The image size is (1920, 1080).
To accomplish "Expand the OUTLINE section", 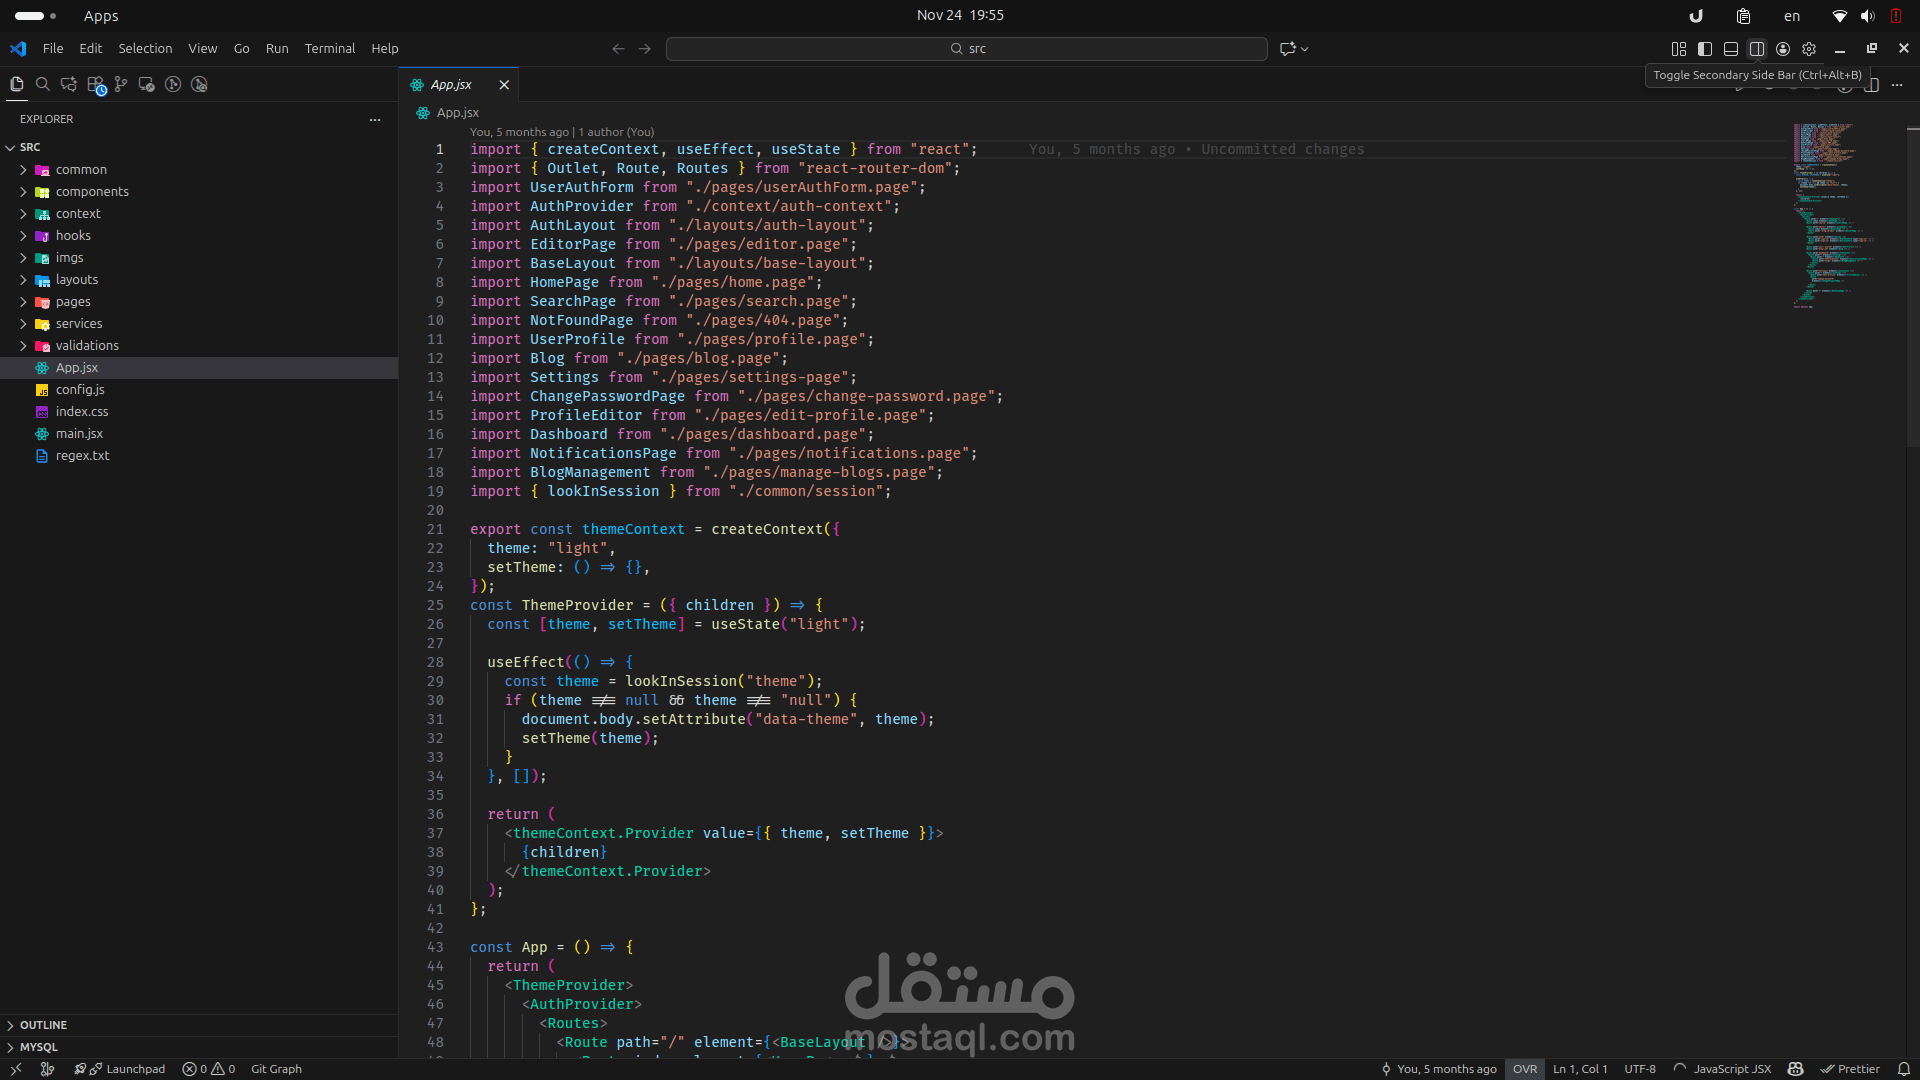I will point(43,1025).
